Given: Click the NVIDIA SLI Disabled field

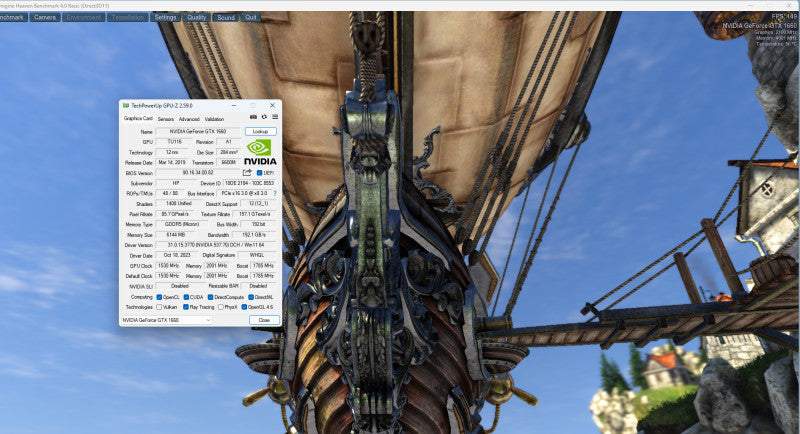Looking at the screenshot, I should [x=180, y=286].
